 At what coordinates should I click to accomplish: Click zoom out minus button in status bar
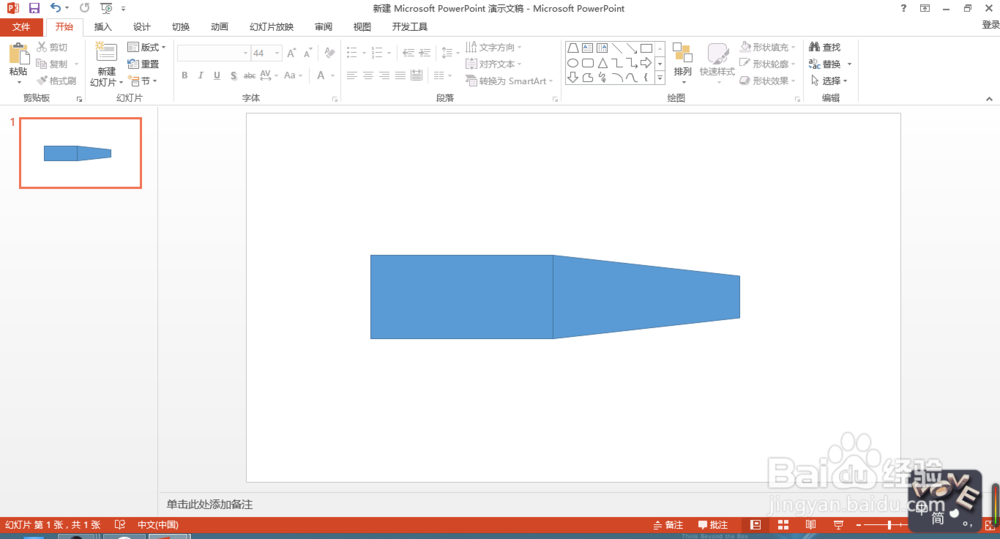click(859, 525)
